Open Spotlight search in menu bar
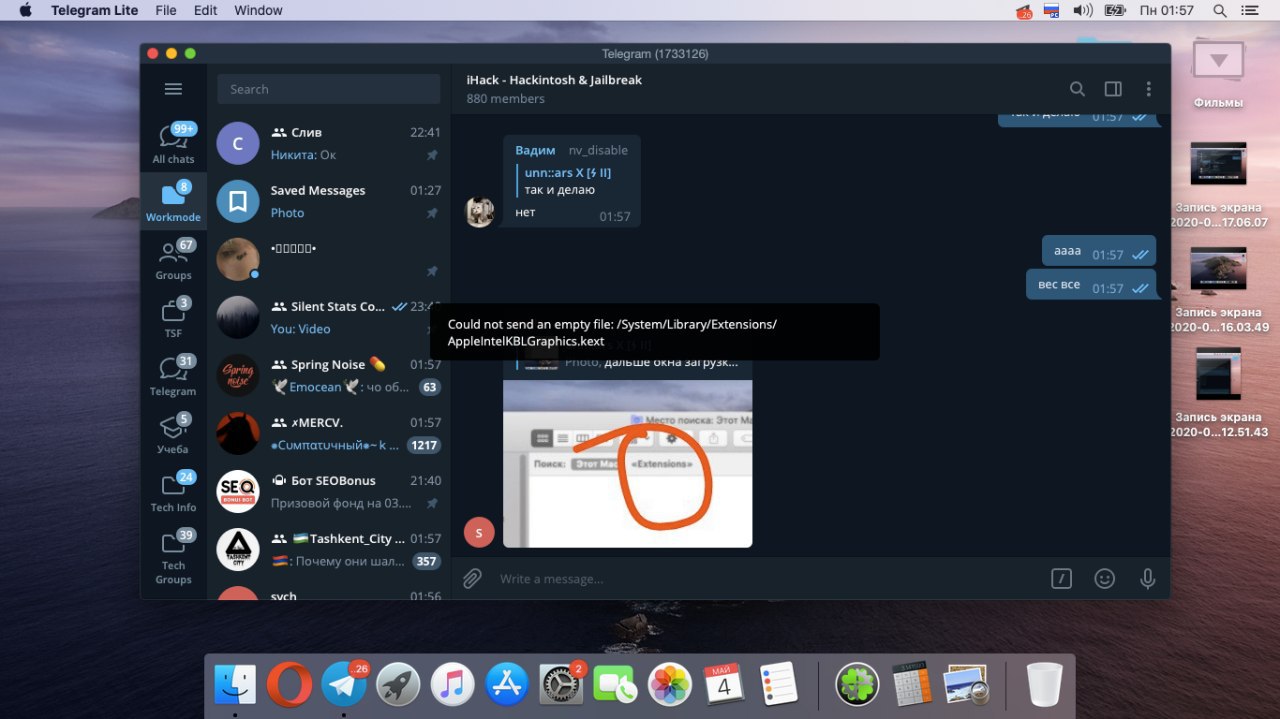 coord(1219,10)
